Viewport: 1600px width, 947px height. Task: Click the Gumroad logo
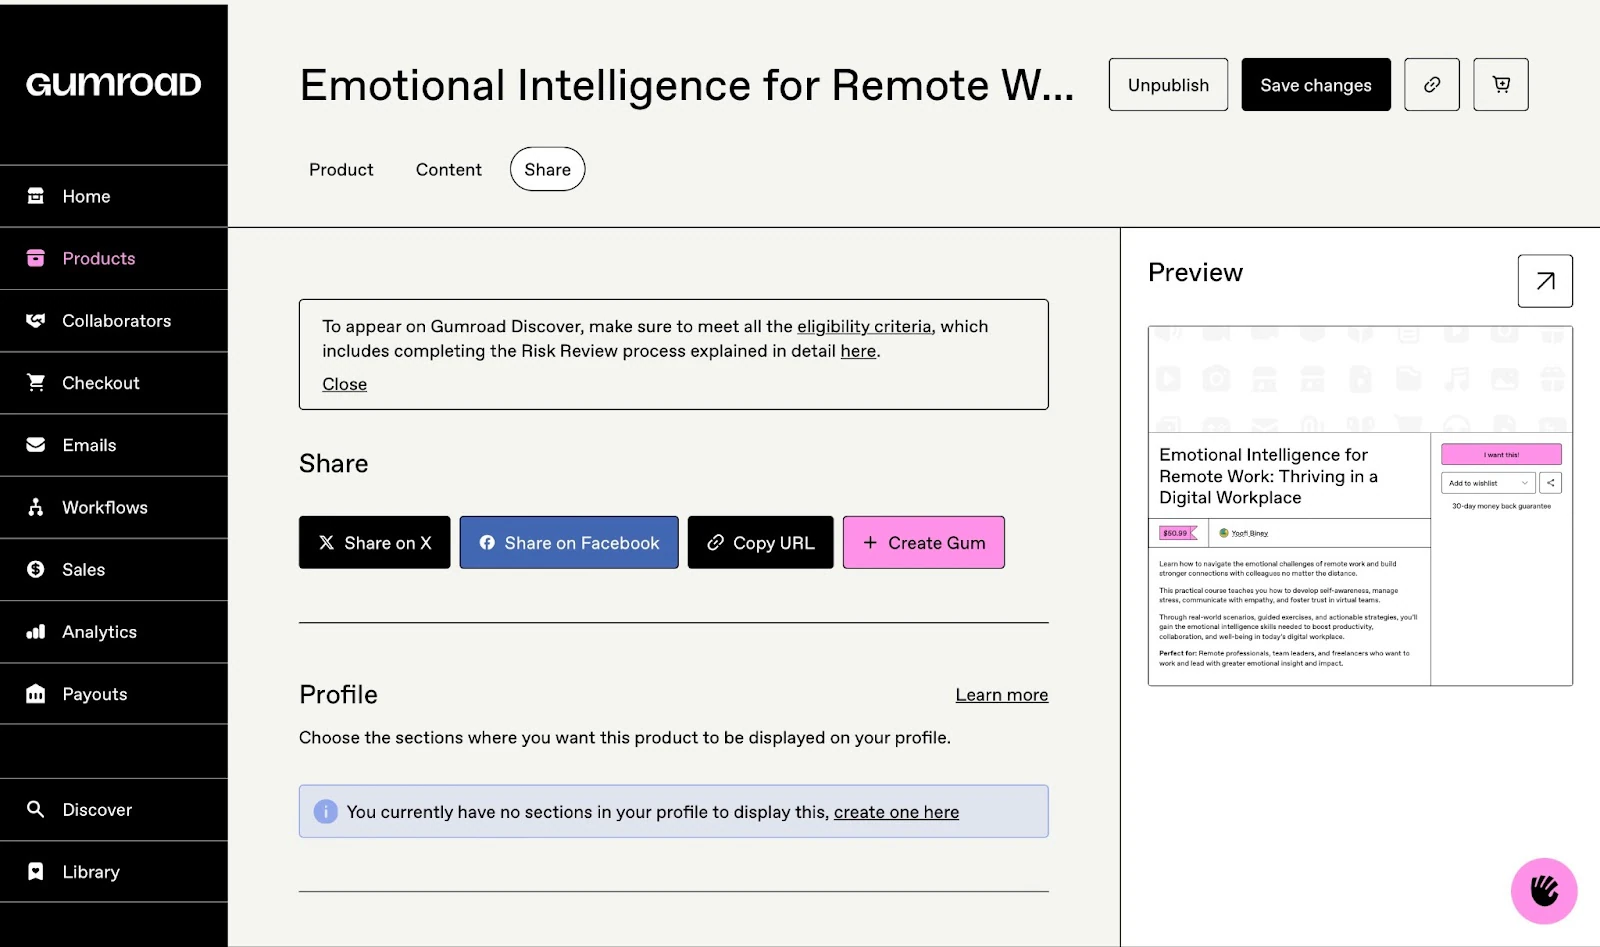click(x=113, y=84)
